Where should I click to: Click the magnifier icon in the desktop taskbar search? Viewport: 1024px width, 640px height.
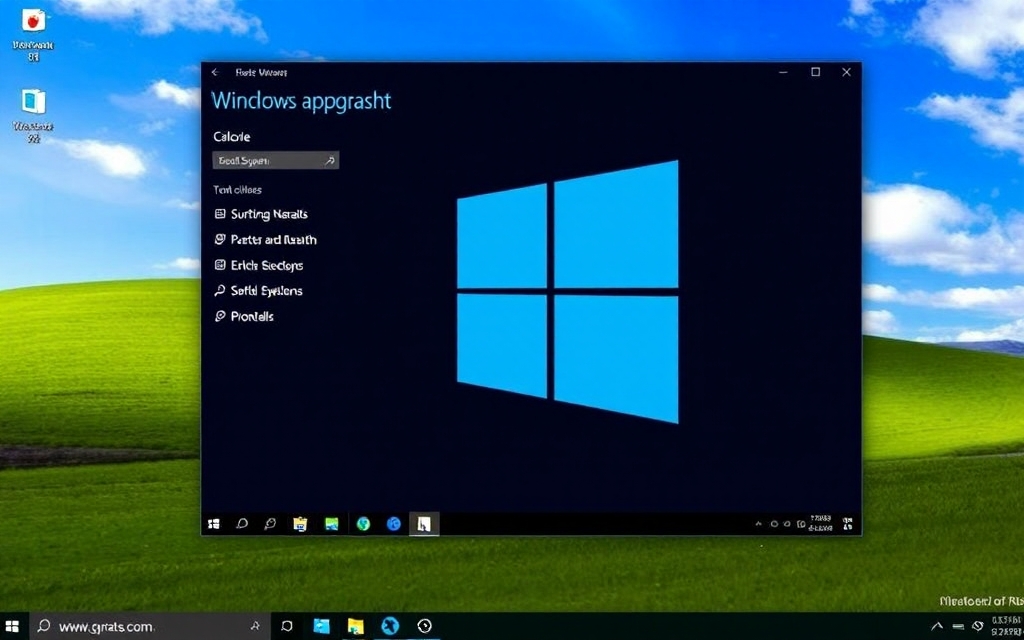[44, 626]
